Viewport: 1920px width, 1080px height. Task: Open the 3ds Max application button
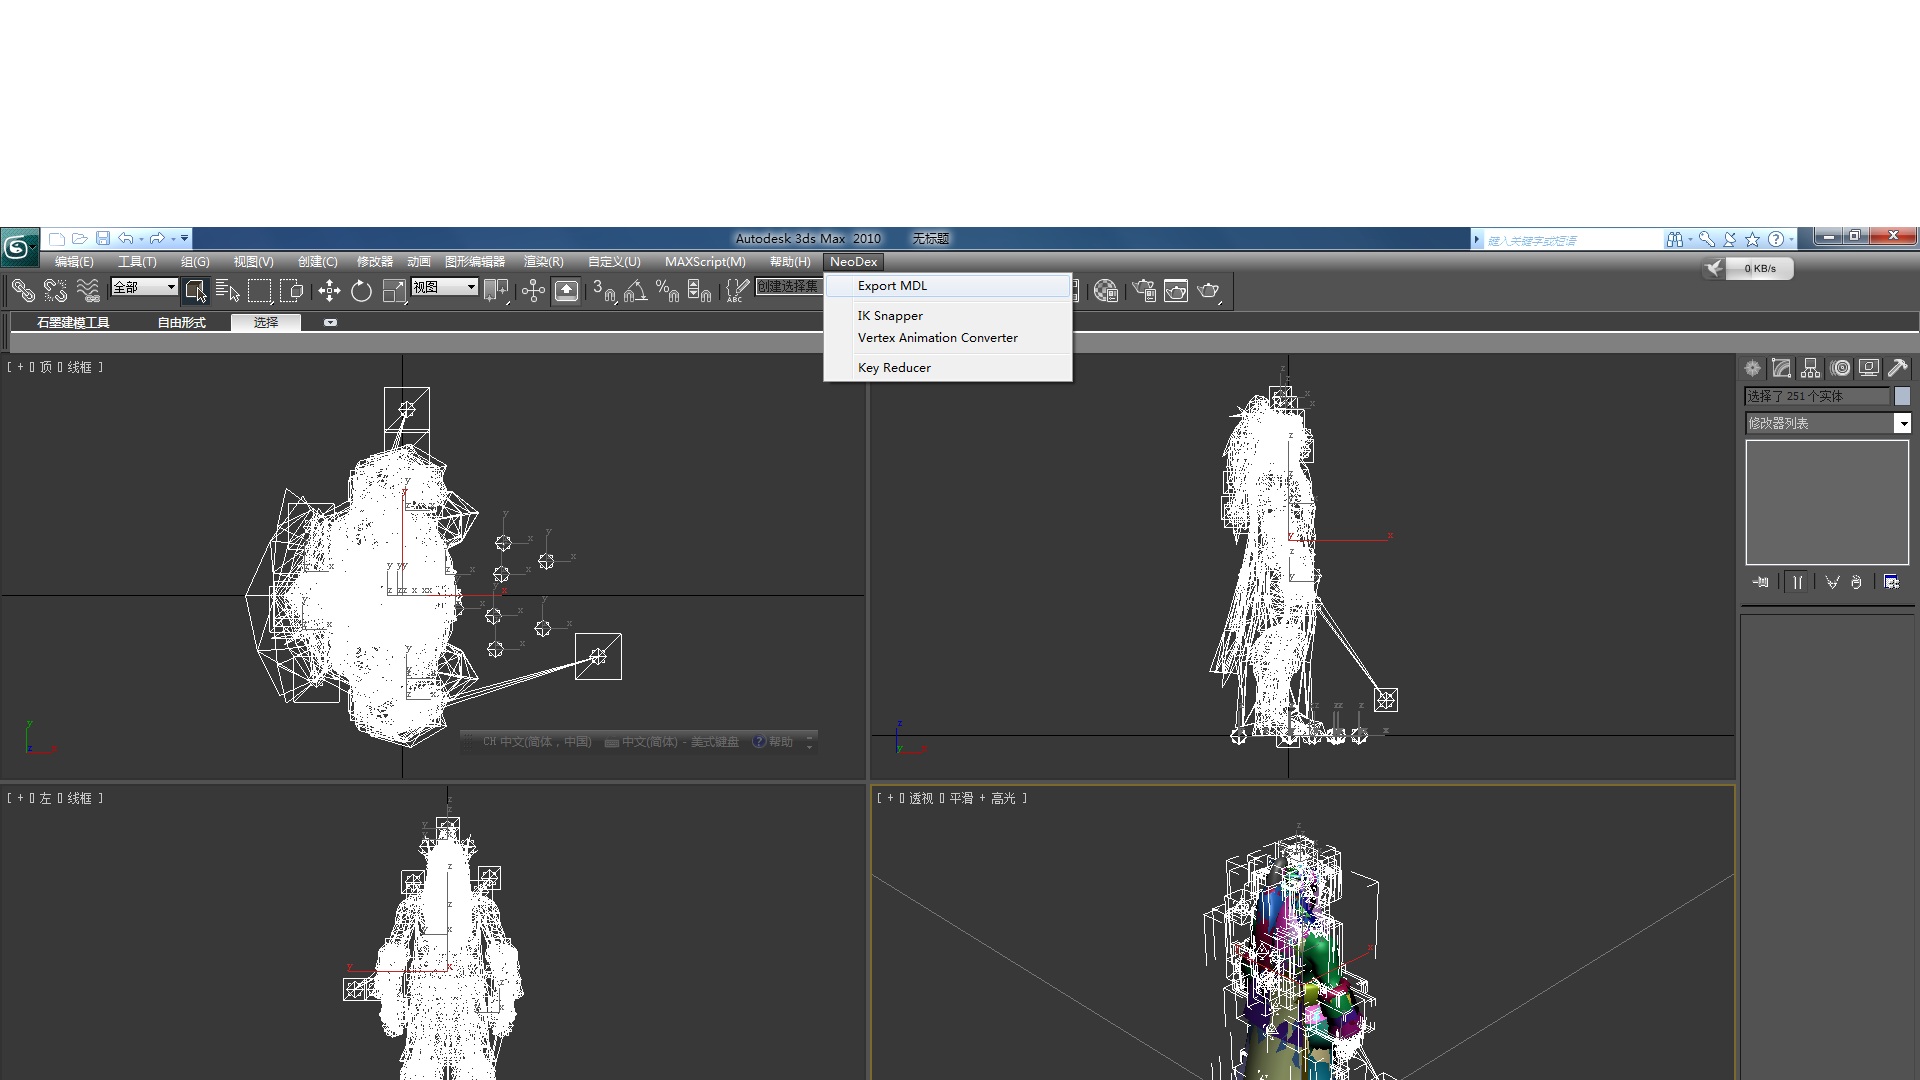[x=18, y=246]
